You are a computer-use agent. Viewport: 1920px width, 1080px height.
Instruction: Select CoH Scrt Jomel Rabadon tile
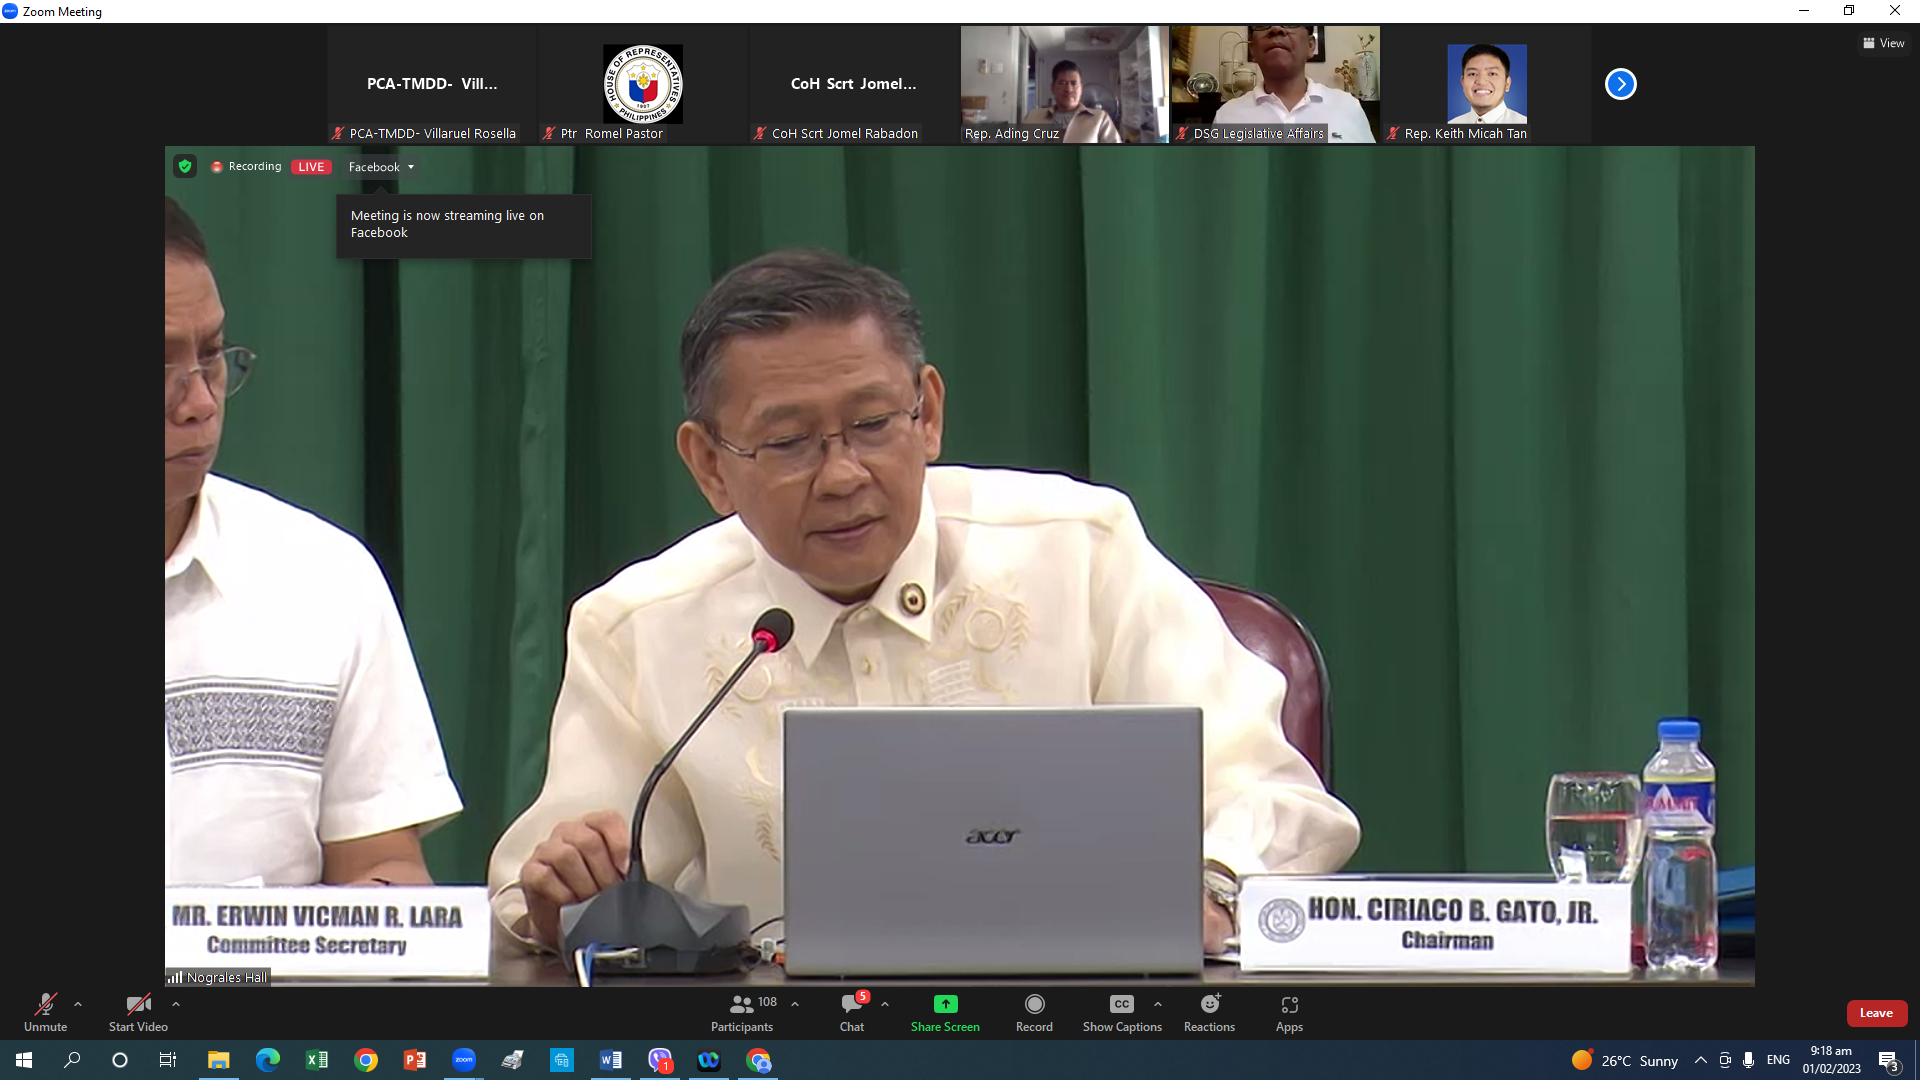tap(853, 85)
